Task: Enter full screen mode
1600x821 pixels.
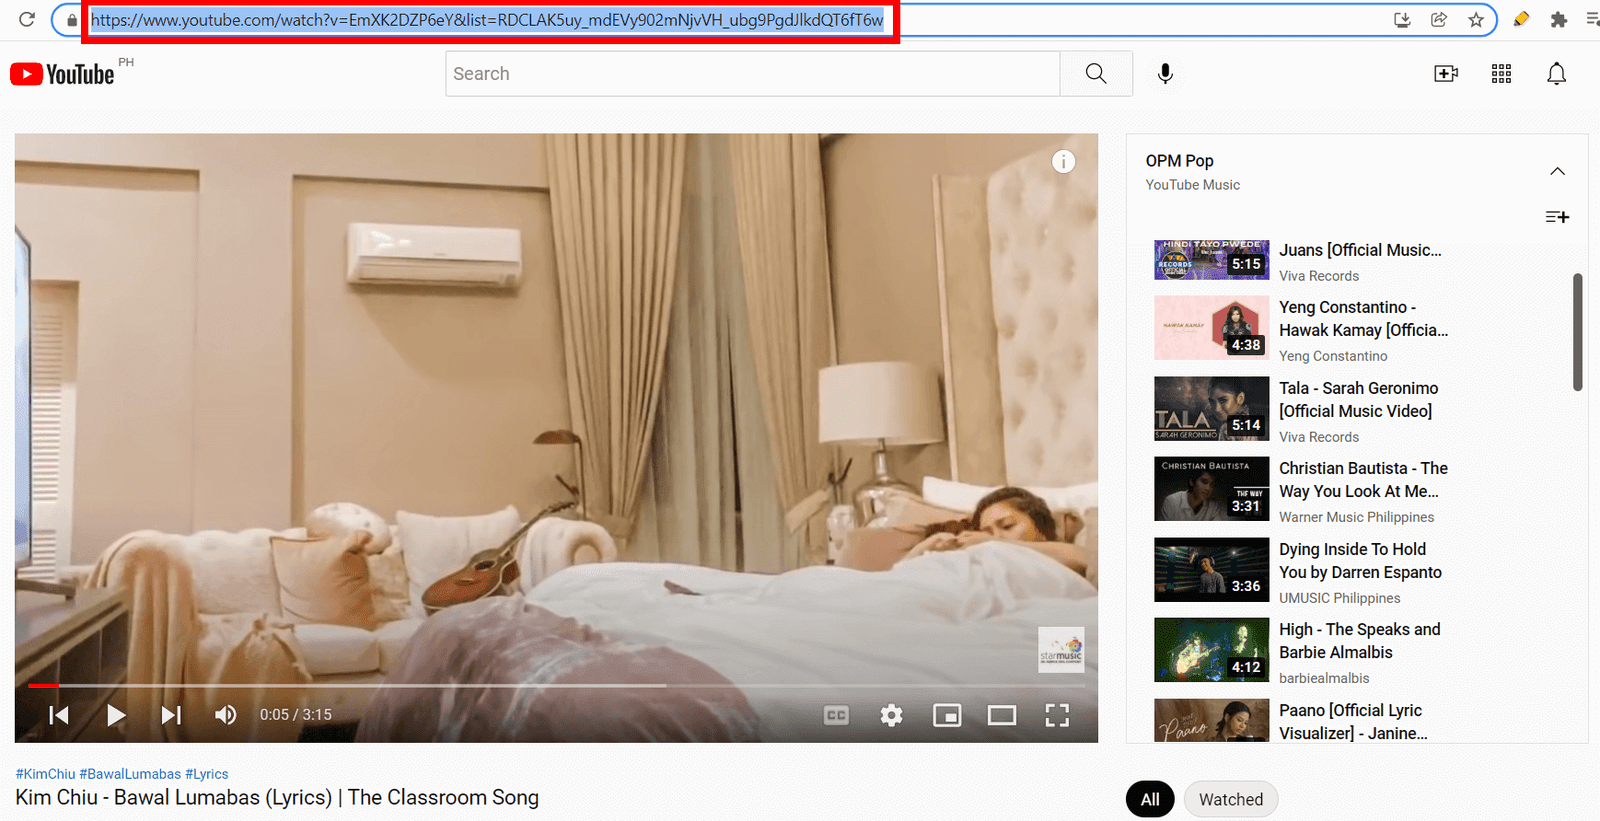Action: pos(1057,715)
